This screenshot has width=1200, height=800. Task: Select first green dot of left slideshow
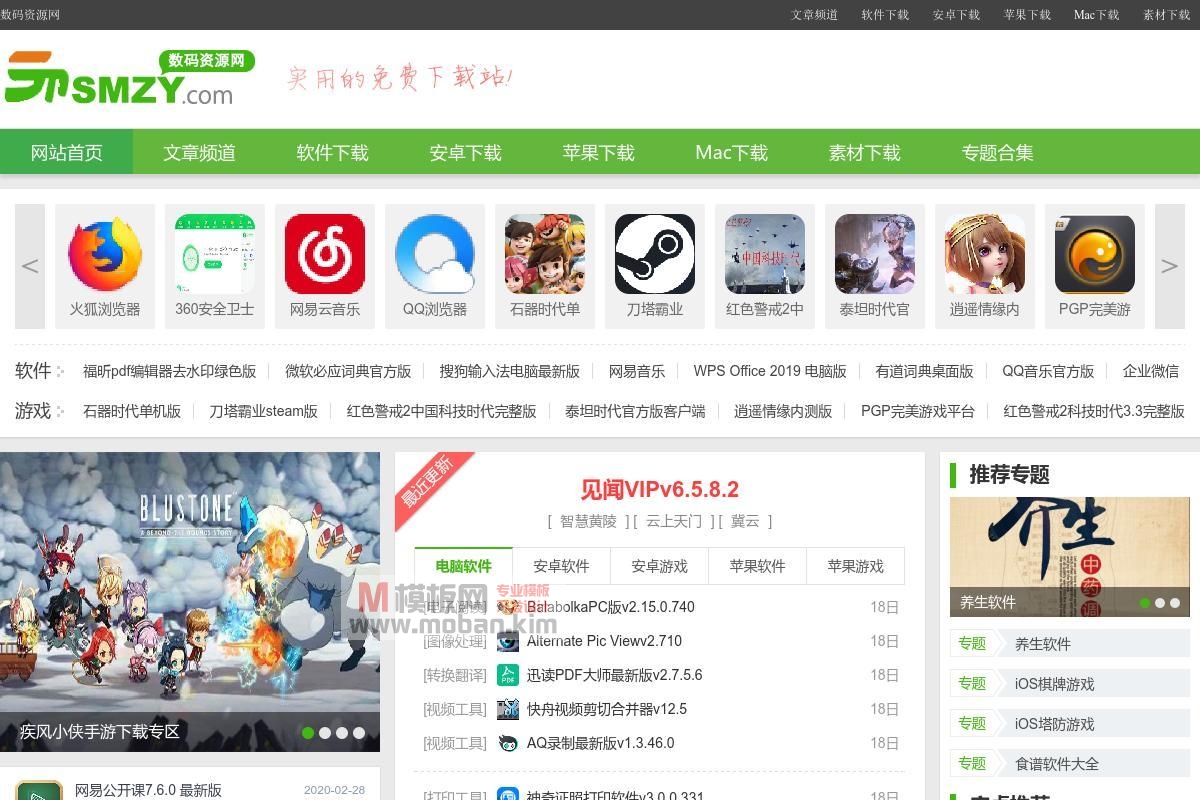point(308,733)
